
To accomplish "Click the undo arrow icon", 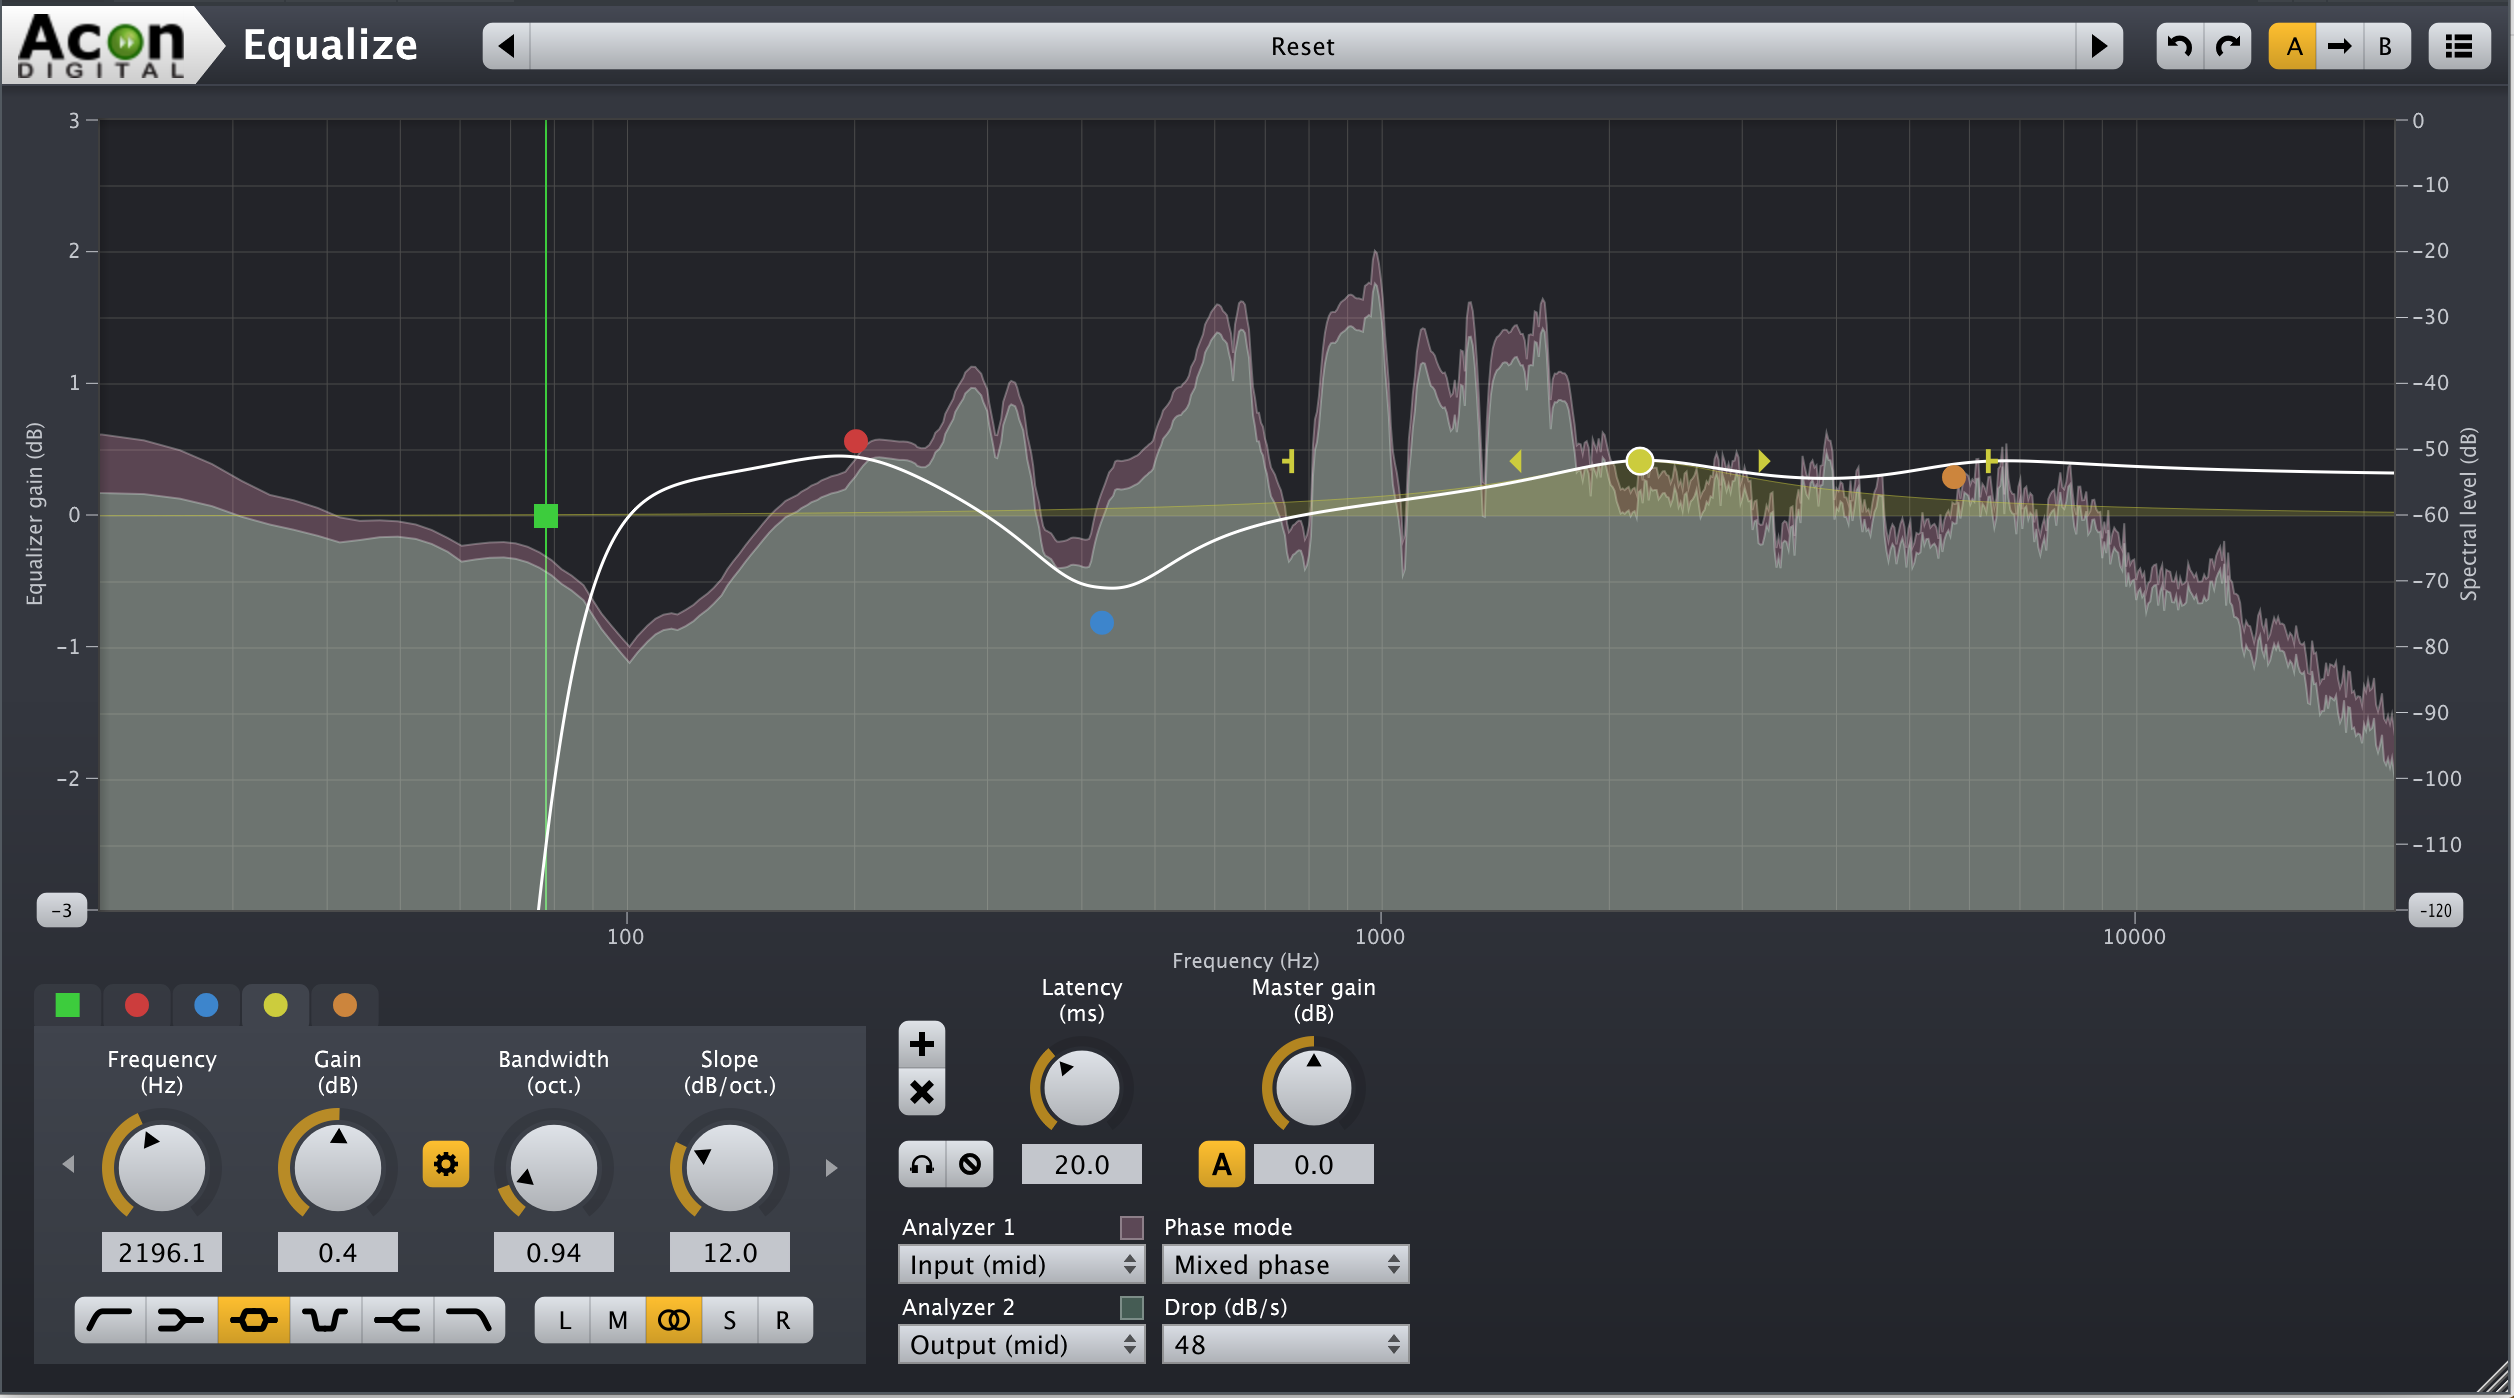I will pyautogui.click(x=2180, y=46).
